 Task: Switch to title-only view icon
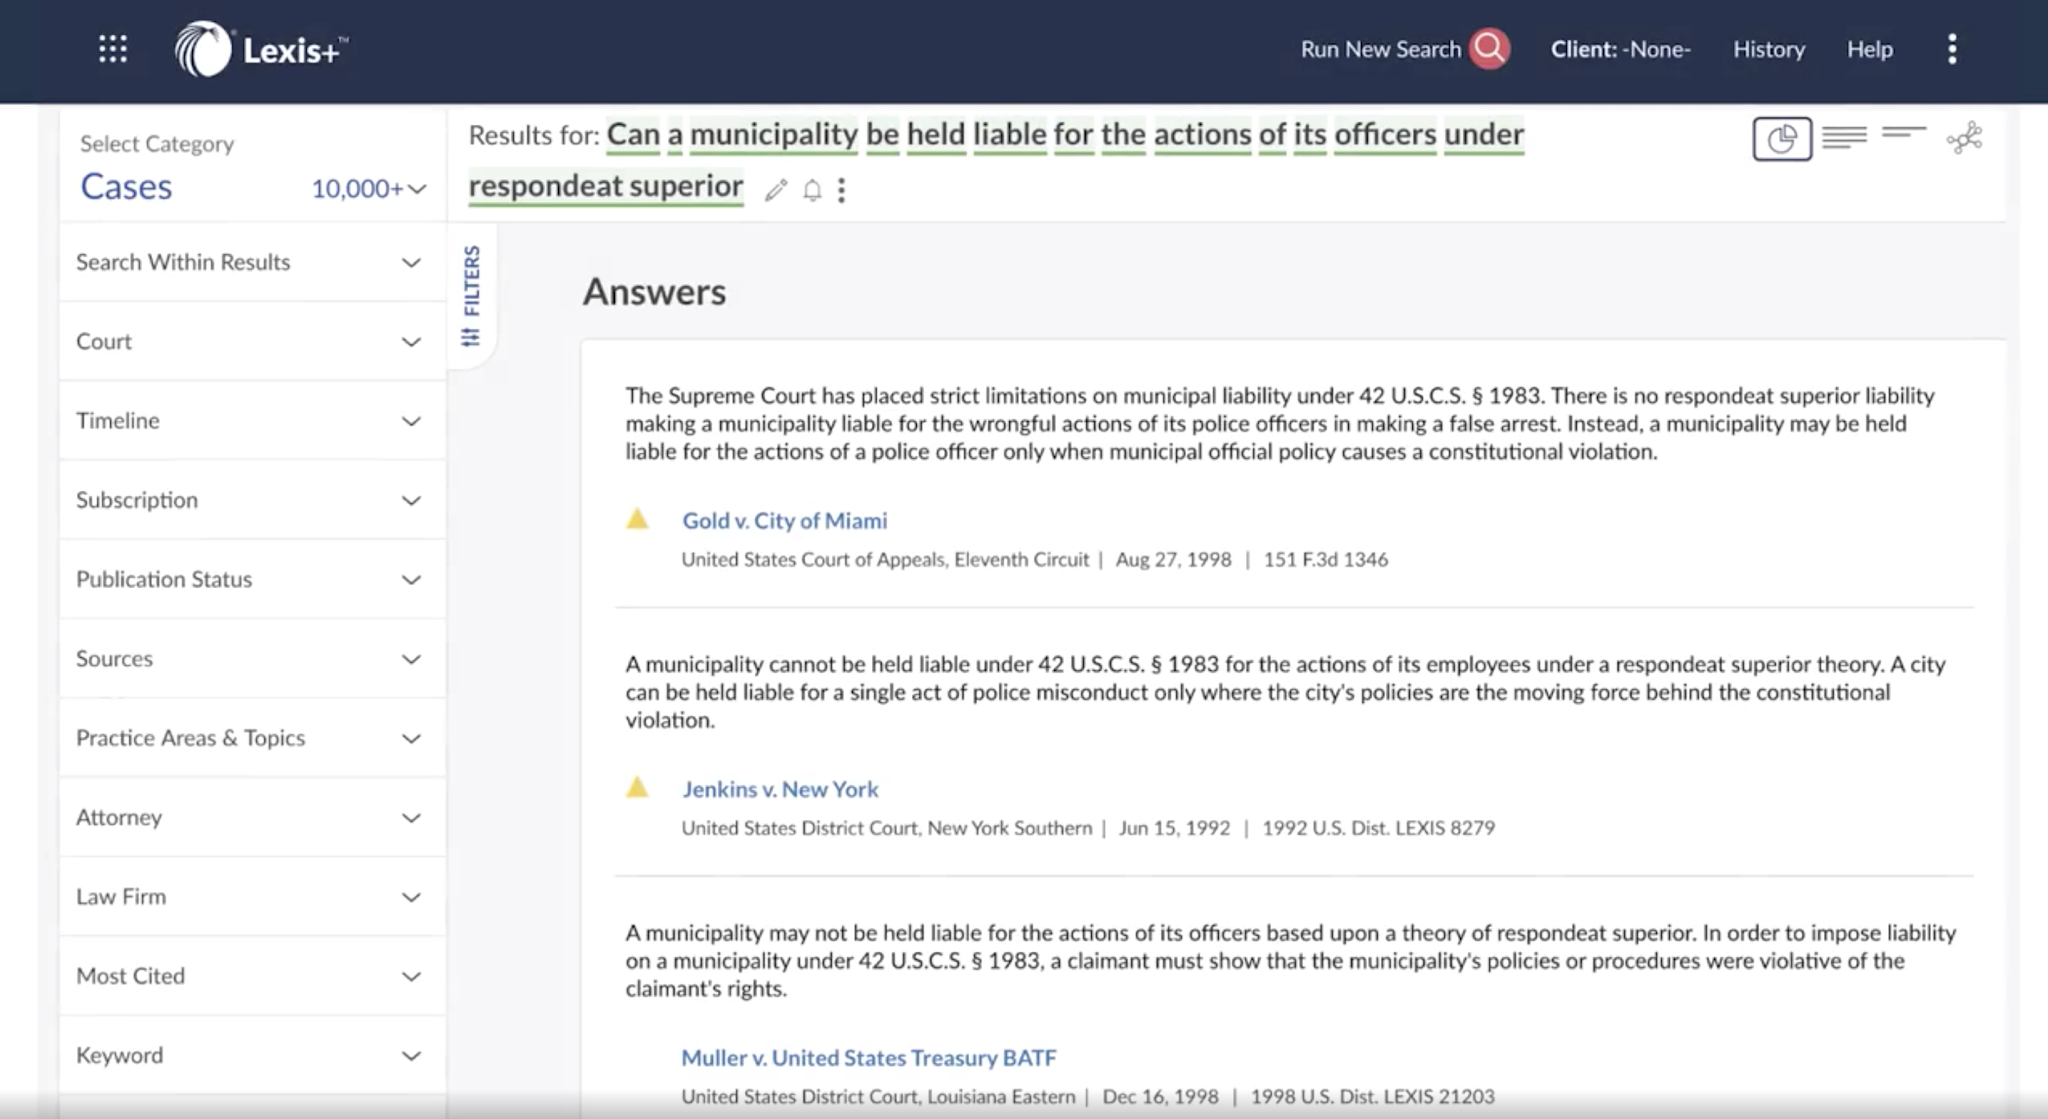(1903, 133)
